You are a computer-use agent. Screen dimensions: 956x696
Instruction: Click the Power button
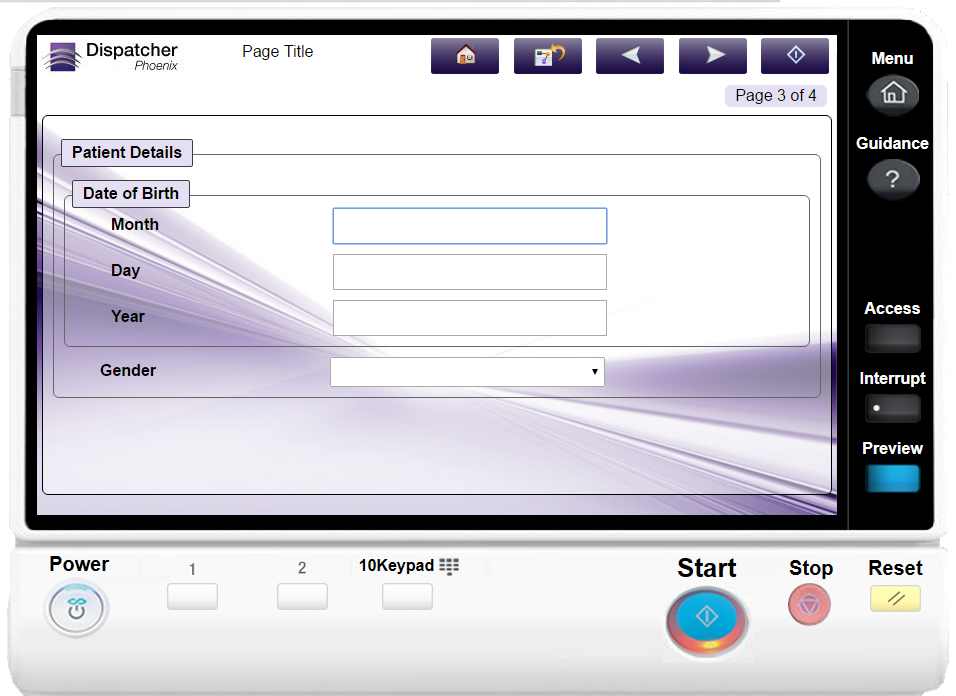[76, 608]
